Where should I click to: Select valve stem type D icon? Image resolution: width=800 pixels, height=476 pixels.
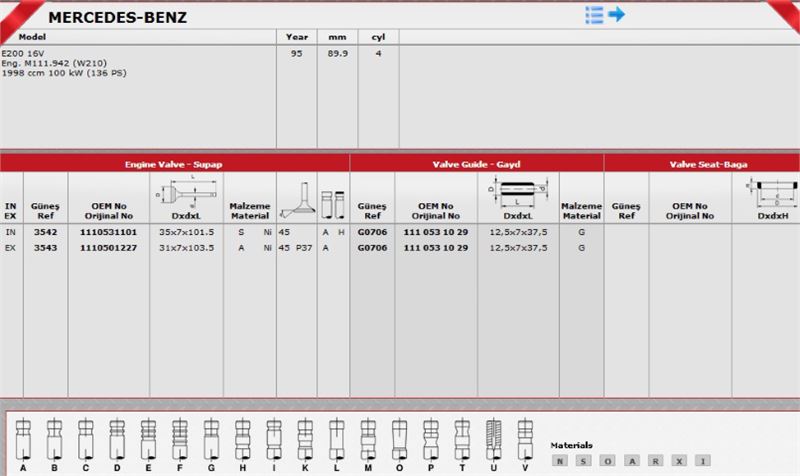(x=117, y=439)
